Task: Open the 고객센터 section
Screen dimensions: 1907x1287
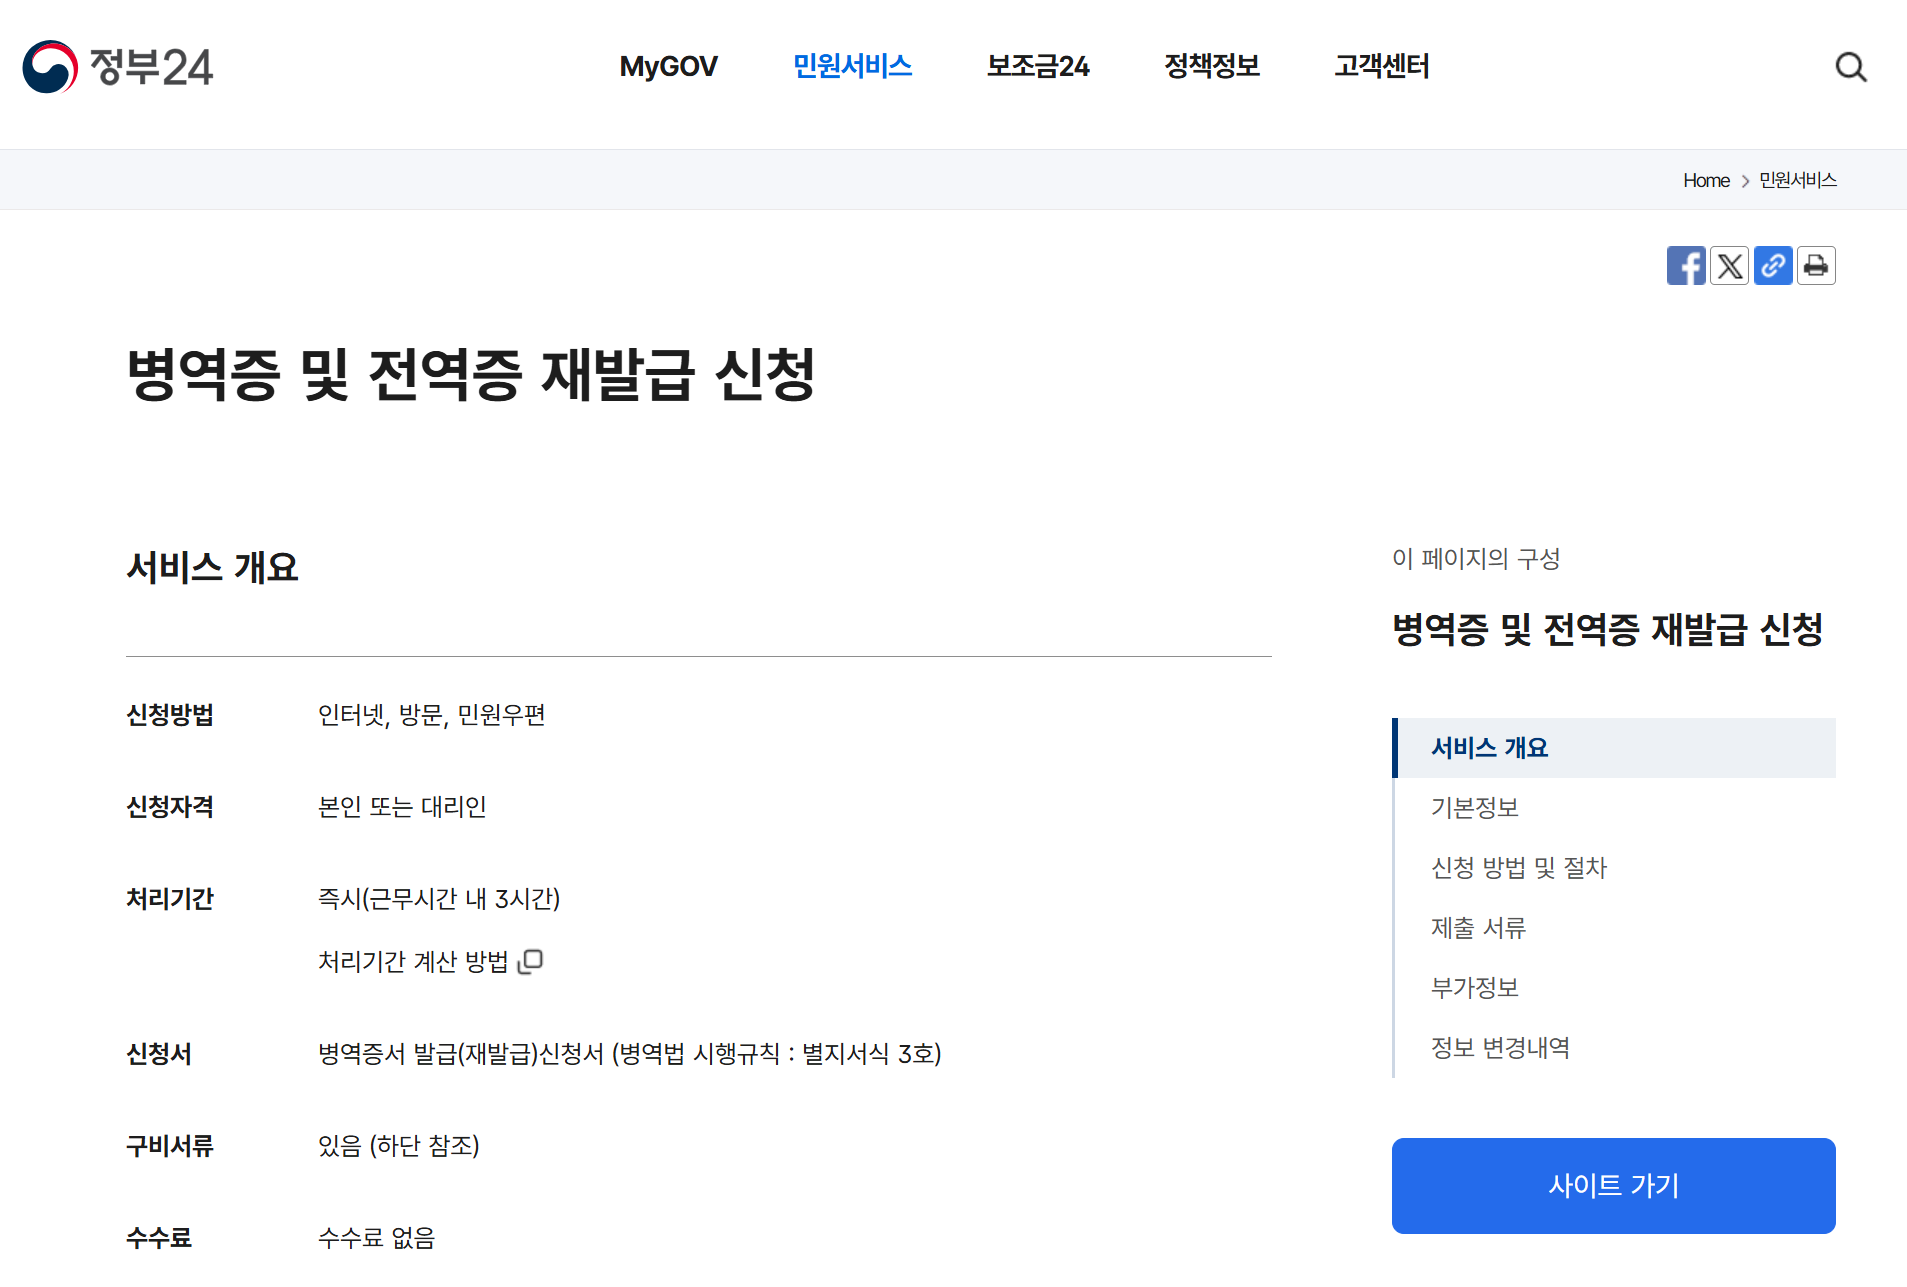Action: tap(1381, 67)
